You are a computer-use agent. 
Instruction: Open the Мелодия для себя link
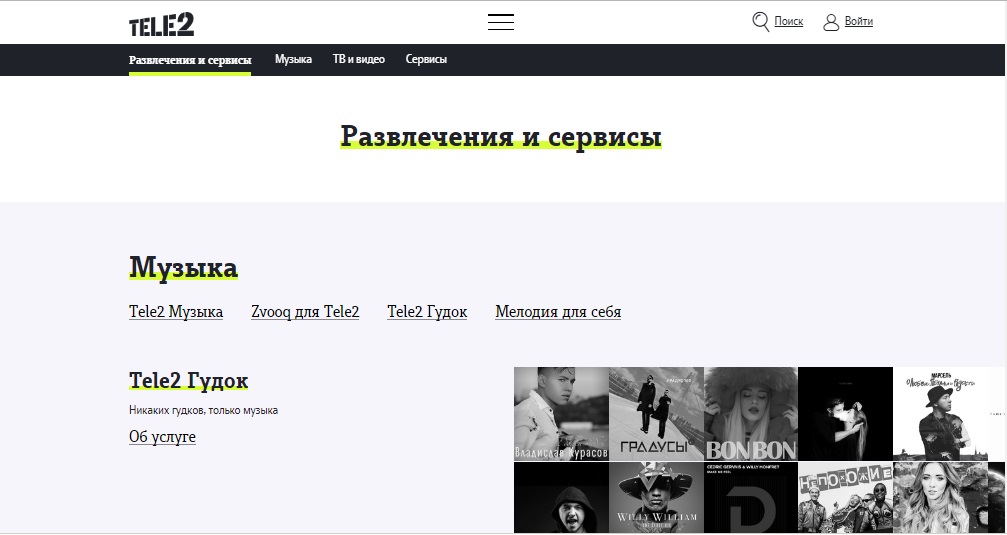point(558,312)
